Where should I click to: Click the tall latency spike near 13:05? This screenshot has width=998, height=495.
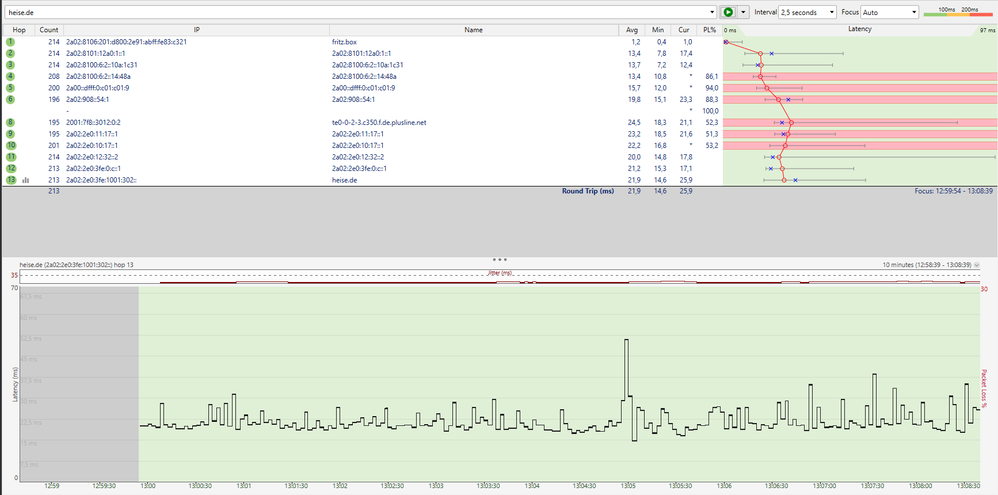pyautogui.click(x=626, y=369)
